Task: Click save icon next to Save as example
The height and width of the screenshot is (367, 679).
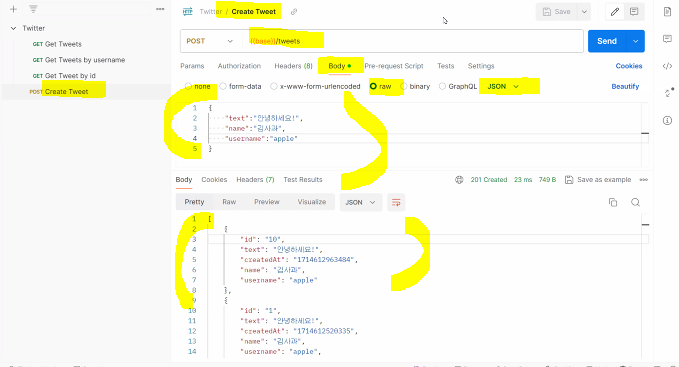Action: coord(569,180)
